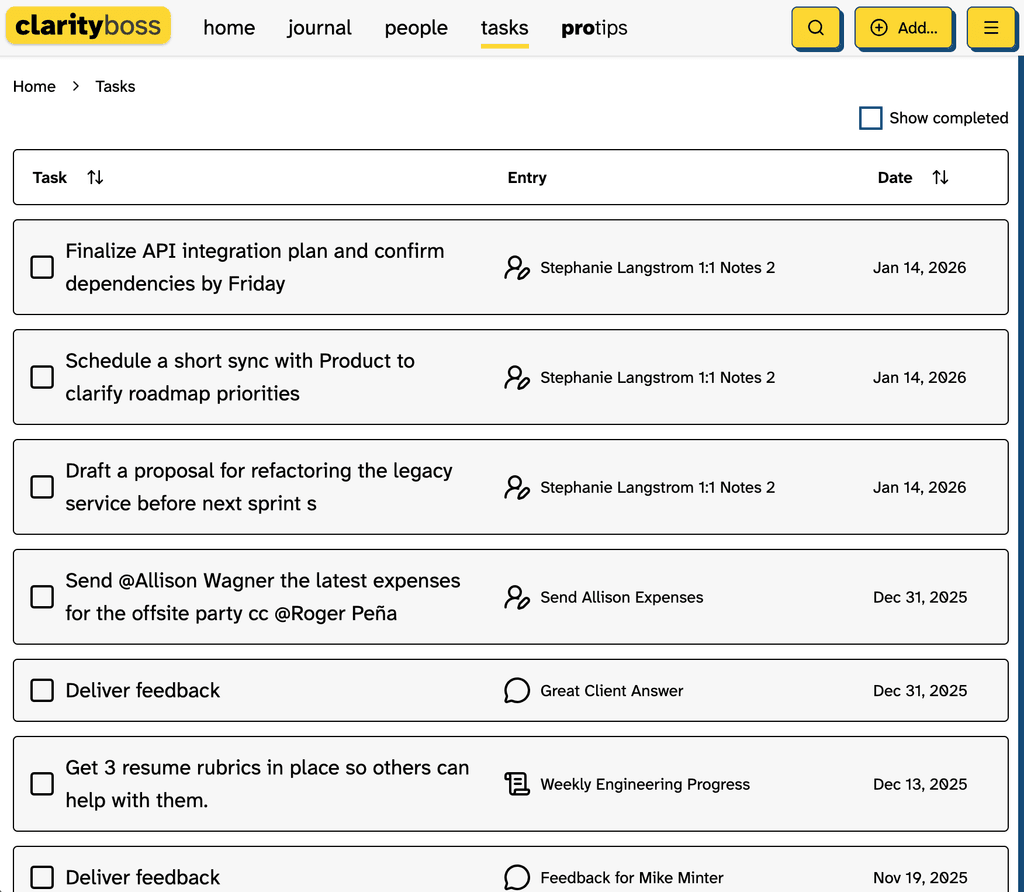Click the scroll icon beside Weekly Engineering Progress

pyautogui.click(x=516, y=784)
